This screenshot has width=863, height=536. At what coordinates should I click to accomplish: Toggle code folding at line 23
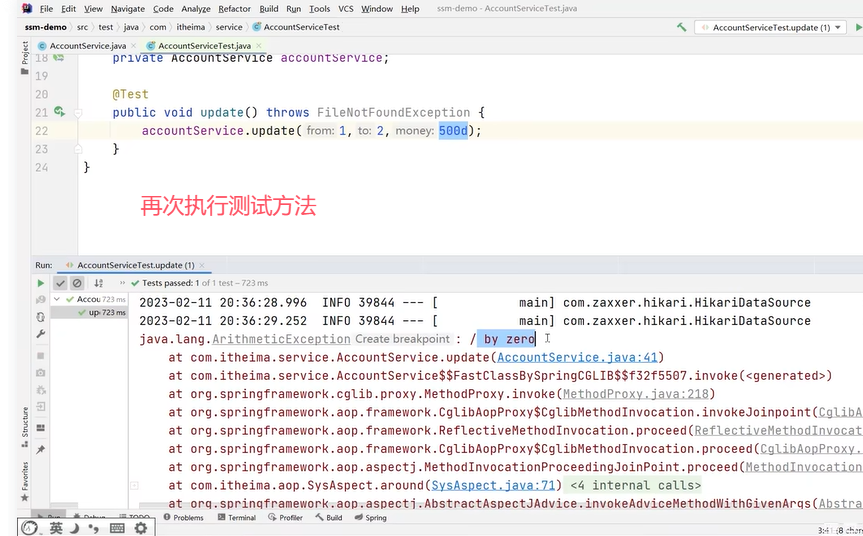click(78, 149)
